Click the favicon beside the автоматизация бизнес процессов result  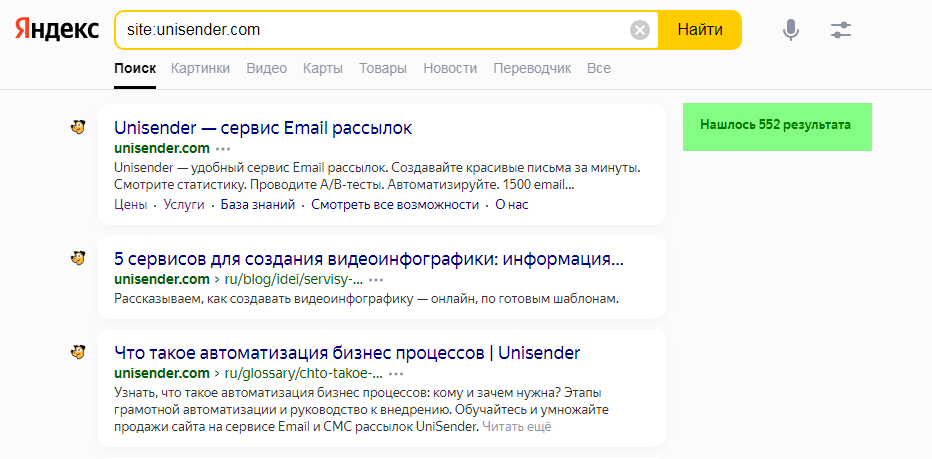point(78,352)
